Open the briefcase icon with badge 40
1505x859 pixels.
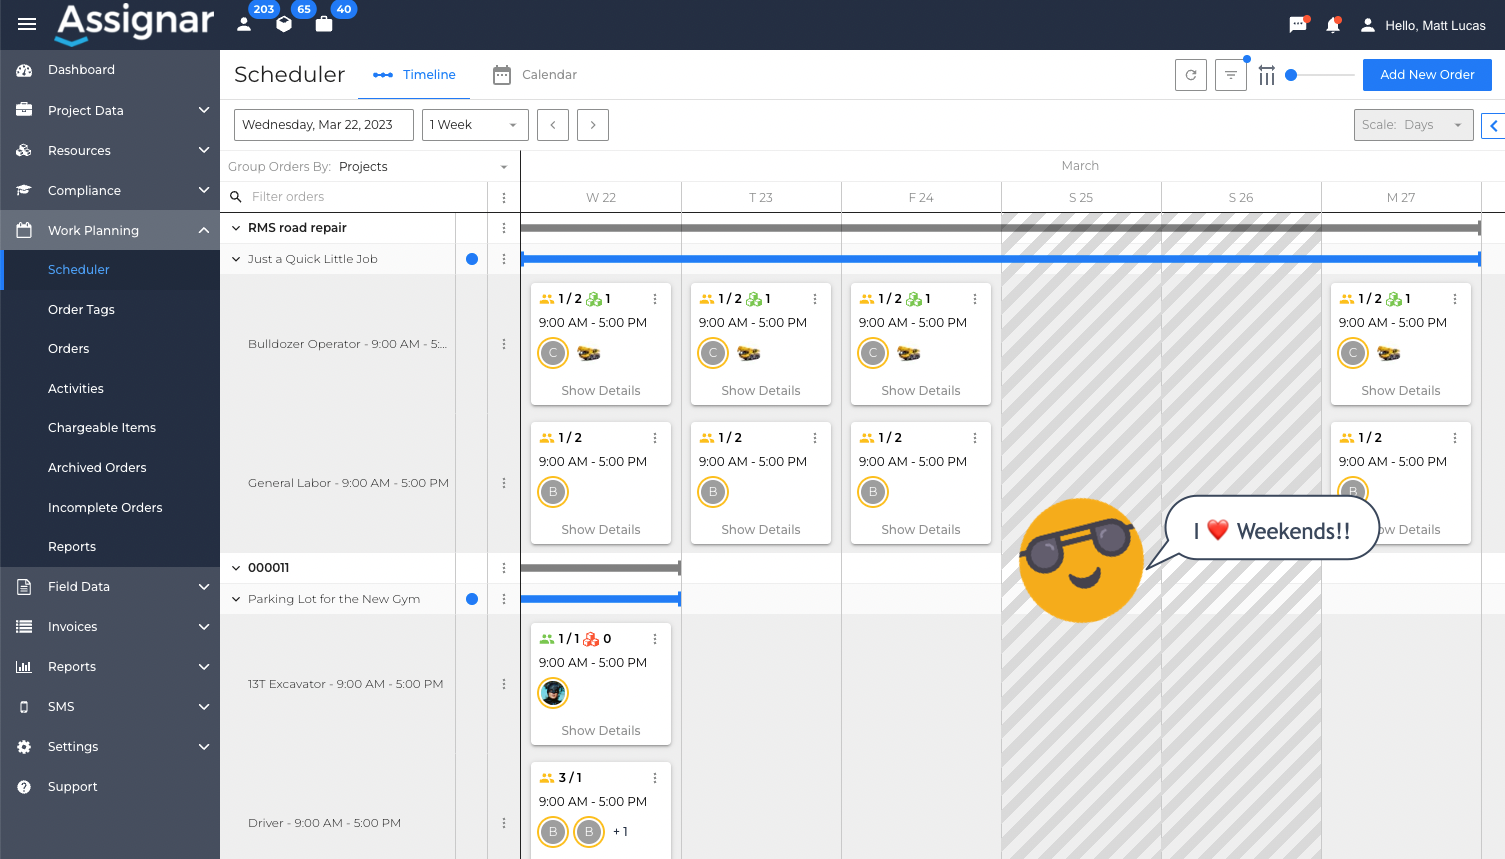pos(324,24)
